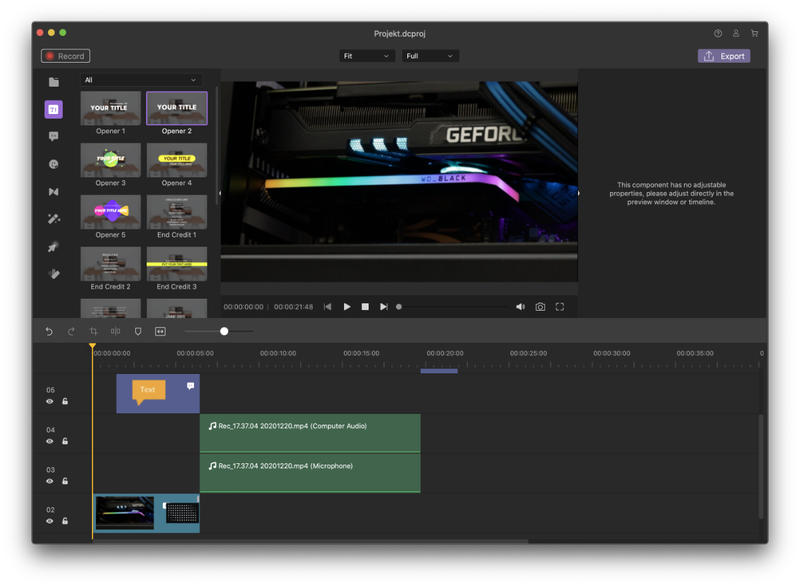Open the stickers sidebar tab
The image size is (800, 586).
coord(54,164)
